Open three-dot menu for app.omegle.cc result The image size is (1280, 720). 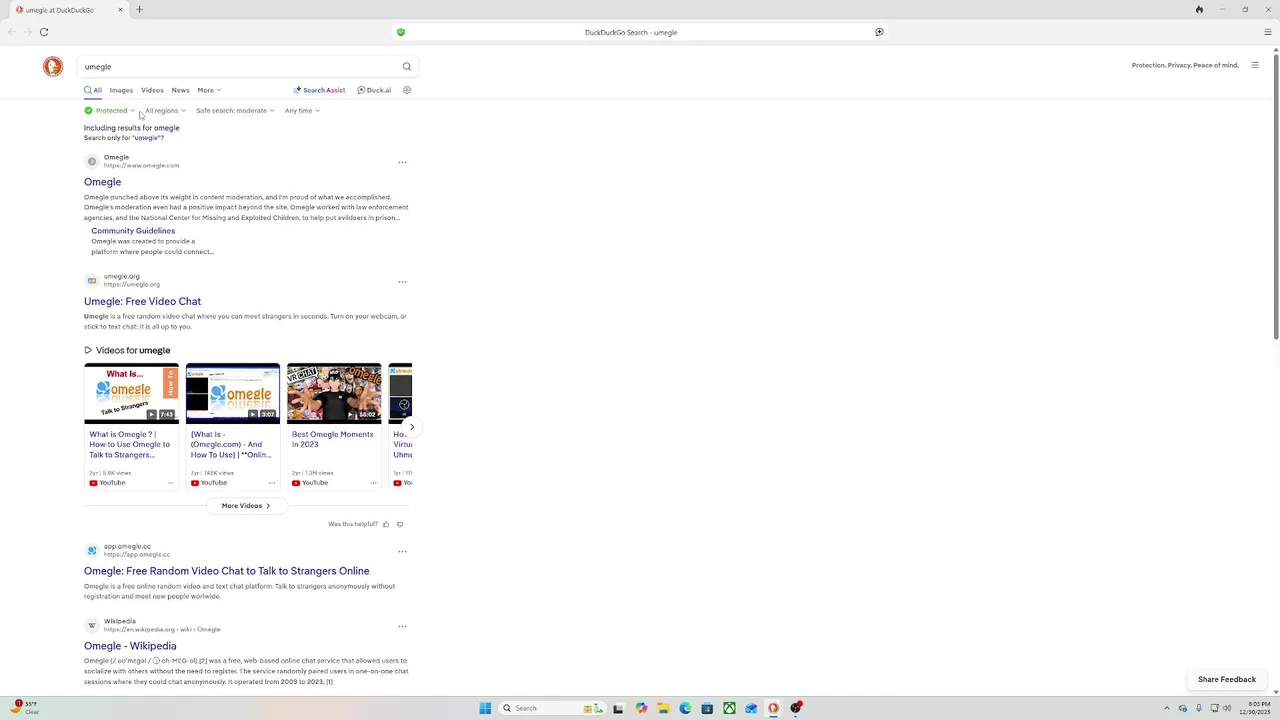pyautogui.click(x=402, y=551)
